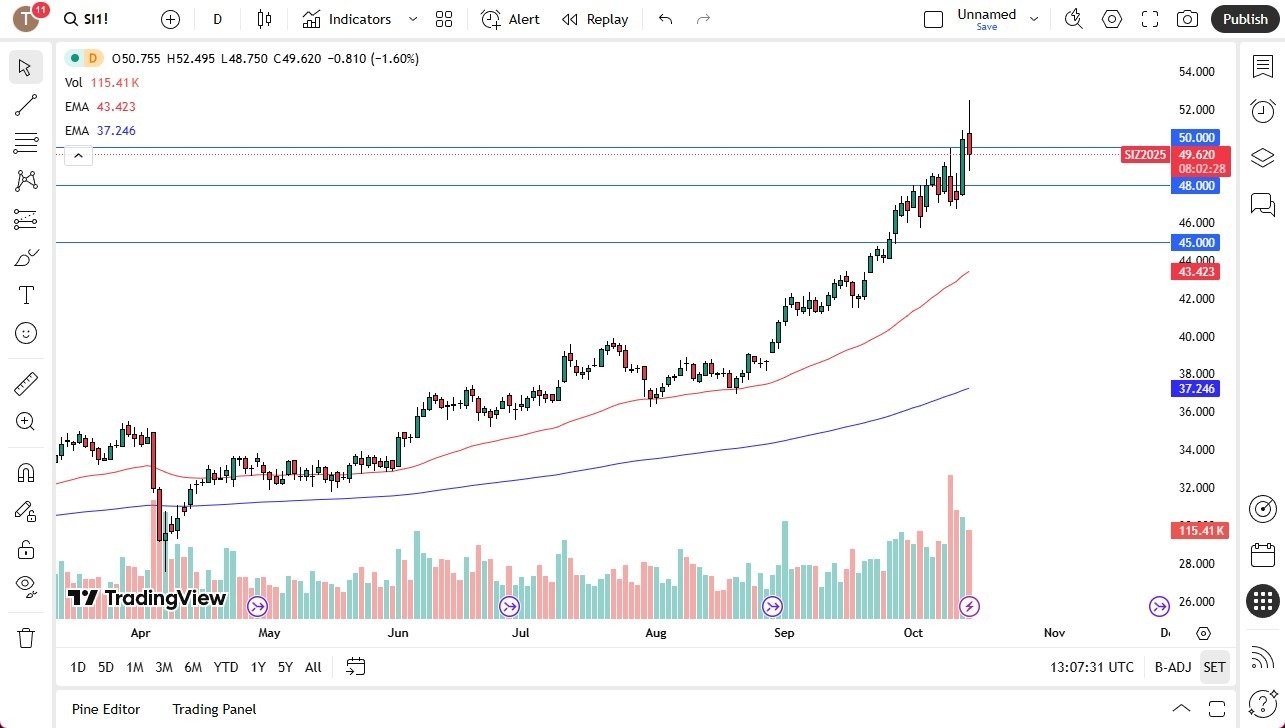Take a chart snapshot with the camera icon

(x=1186, y=18)
